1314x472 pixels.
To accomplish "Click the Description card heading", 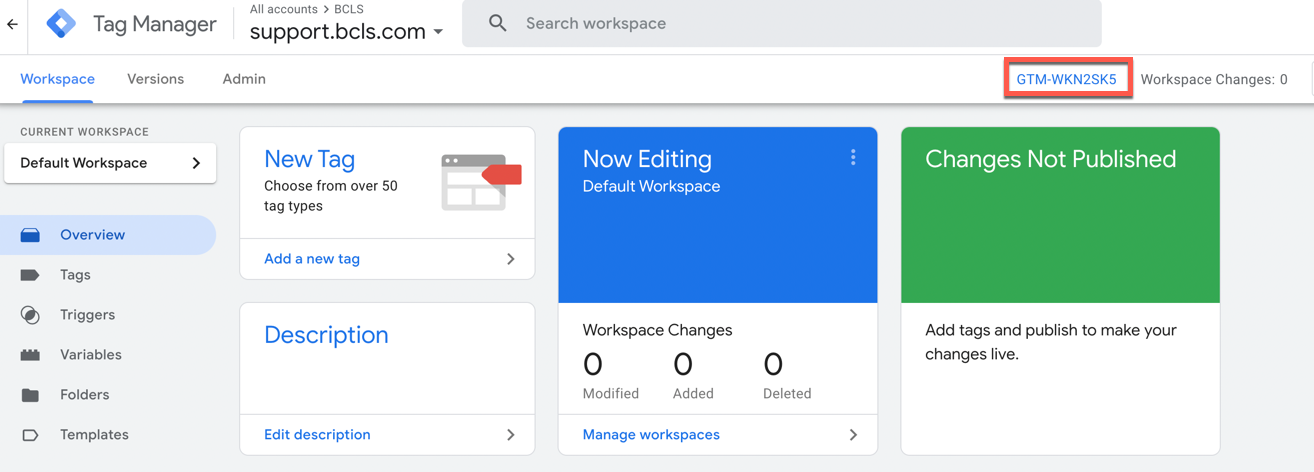I will coord(326,335).
